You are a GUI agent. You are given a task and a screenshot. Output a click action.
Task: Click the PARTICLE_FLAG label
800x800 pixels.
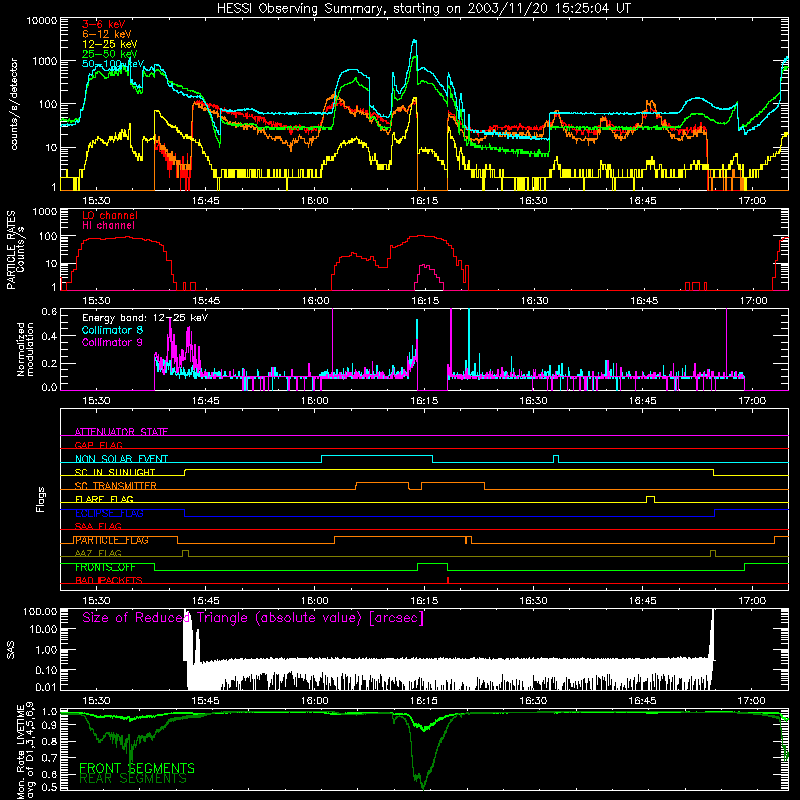(x=112, y=540)
